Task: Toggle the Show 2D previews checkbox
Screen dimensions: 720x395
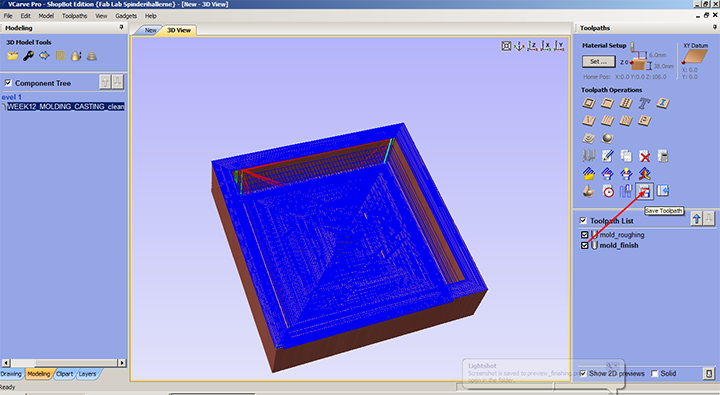Action: click(x=583, y=373)
